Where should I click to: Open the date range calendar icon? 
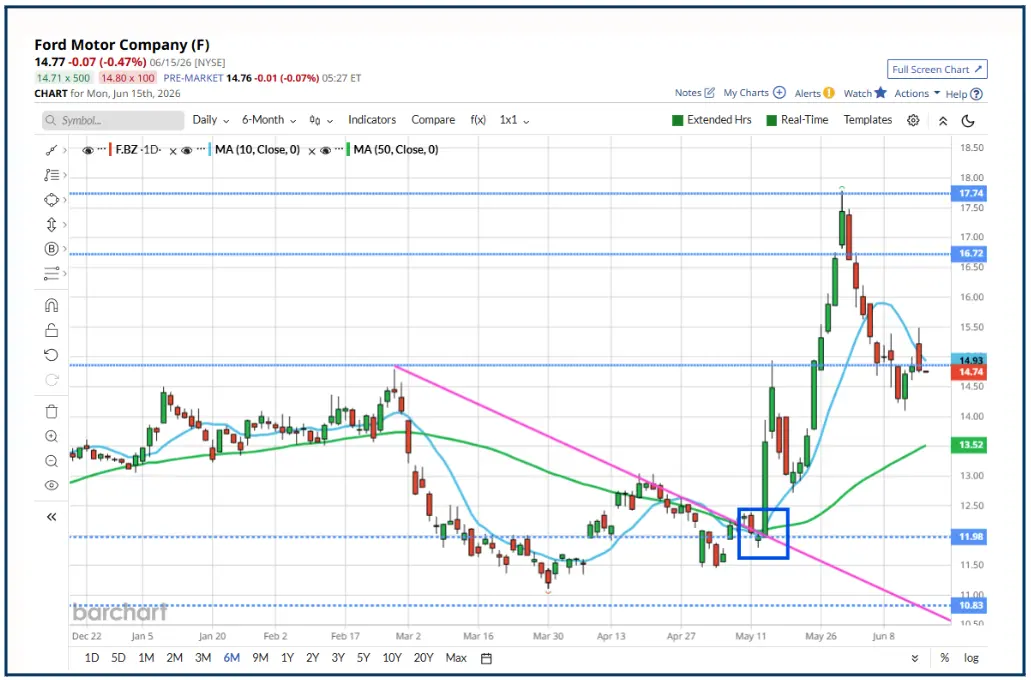(x=486, y=658)
